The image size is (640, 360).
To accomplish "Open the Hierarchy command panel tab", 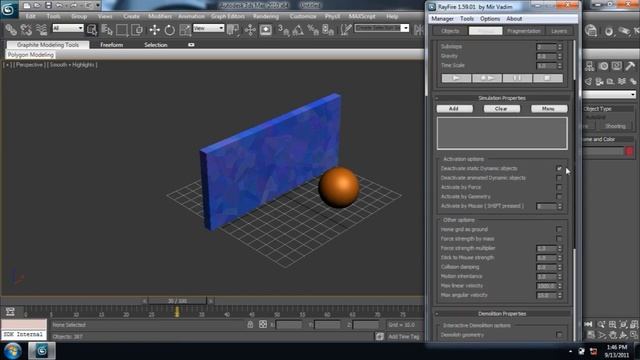I will tap(589, 66).
